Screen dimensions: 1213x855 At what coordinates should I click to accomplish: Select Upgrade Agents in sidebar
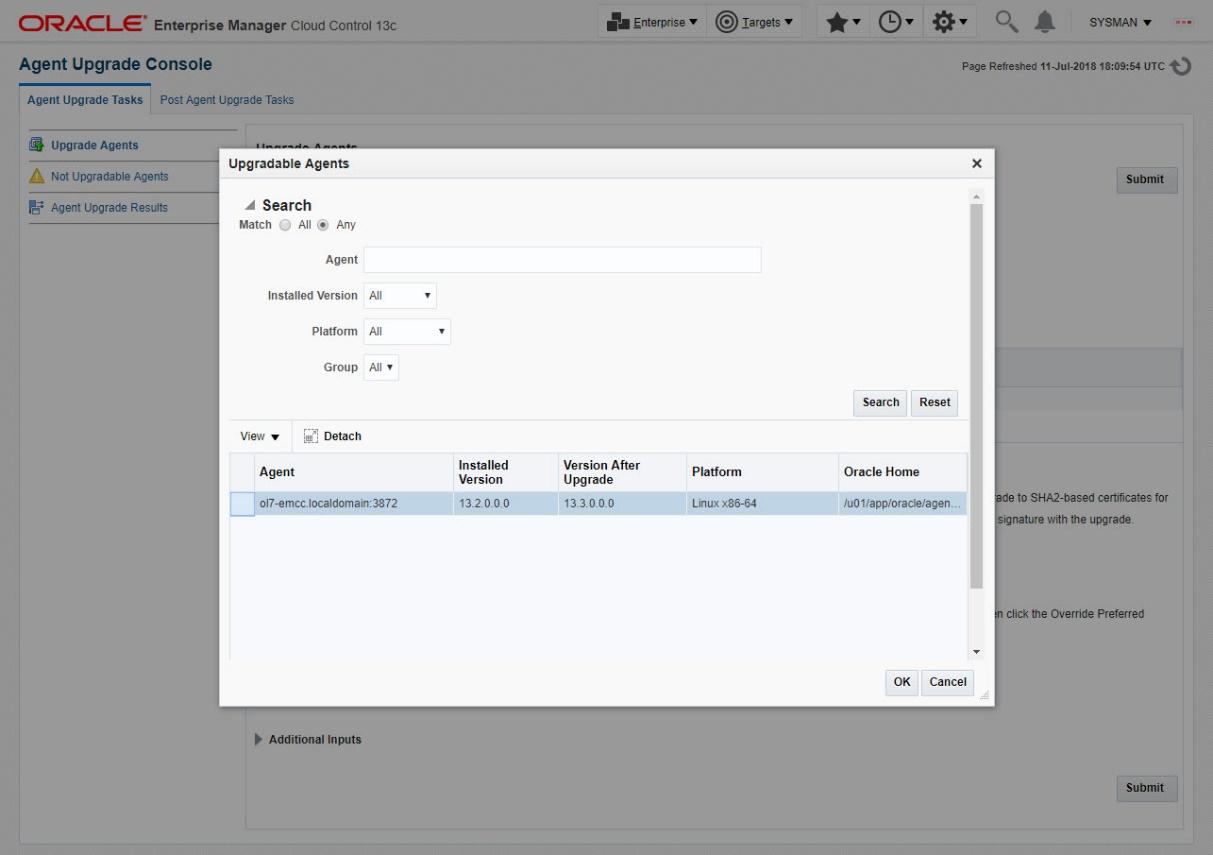pyautogui.click(x=95, y=146)
